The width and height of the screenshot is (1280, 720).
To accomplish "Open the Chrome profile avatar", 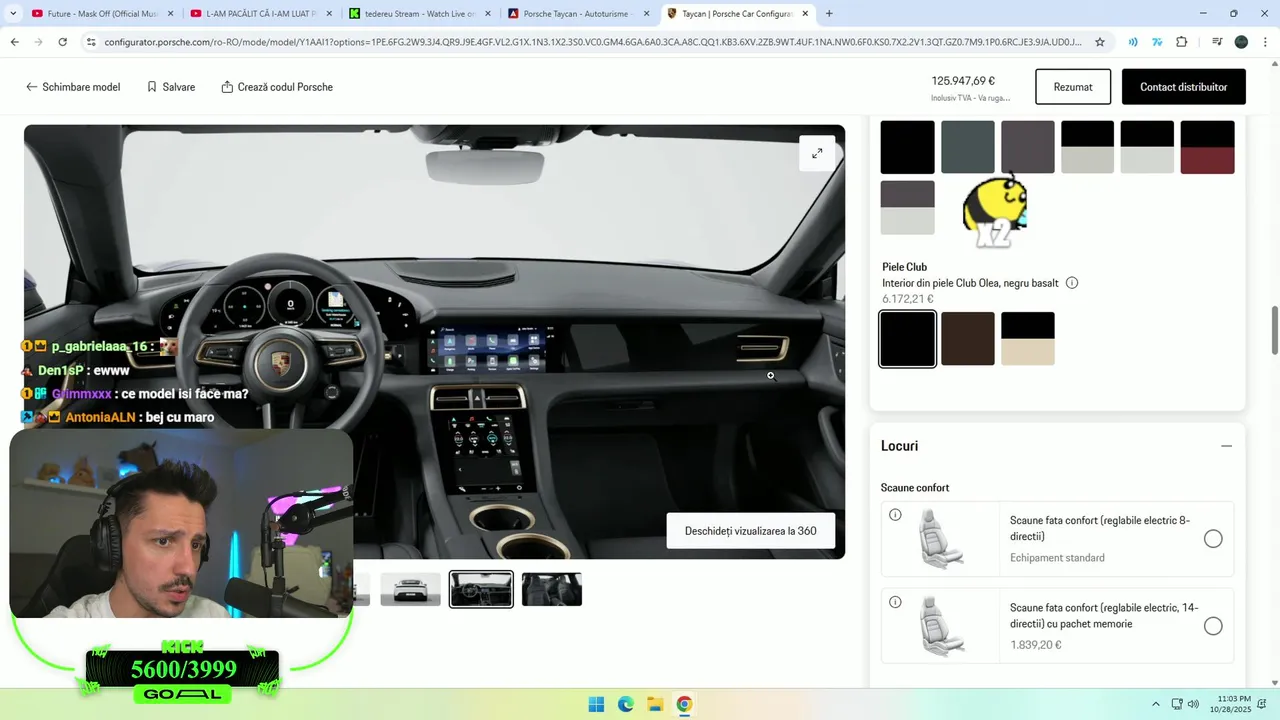I will click(1241, 42).
